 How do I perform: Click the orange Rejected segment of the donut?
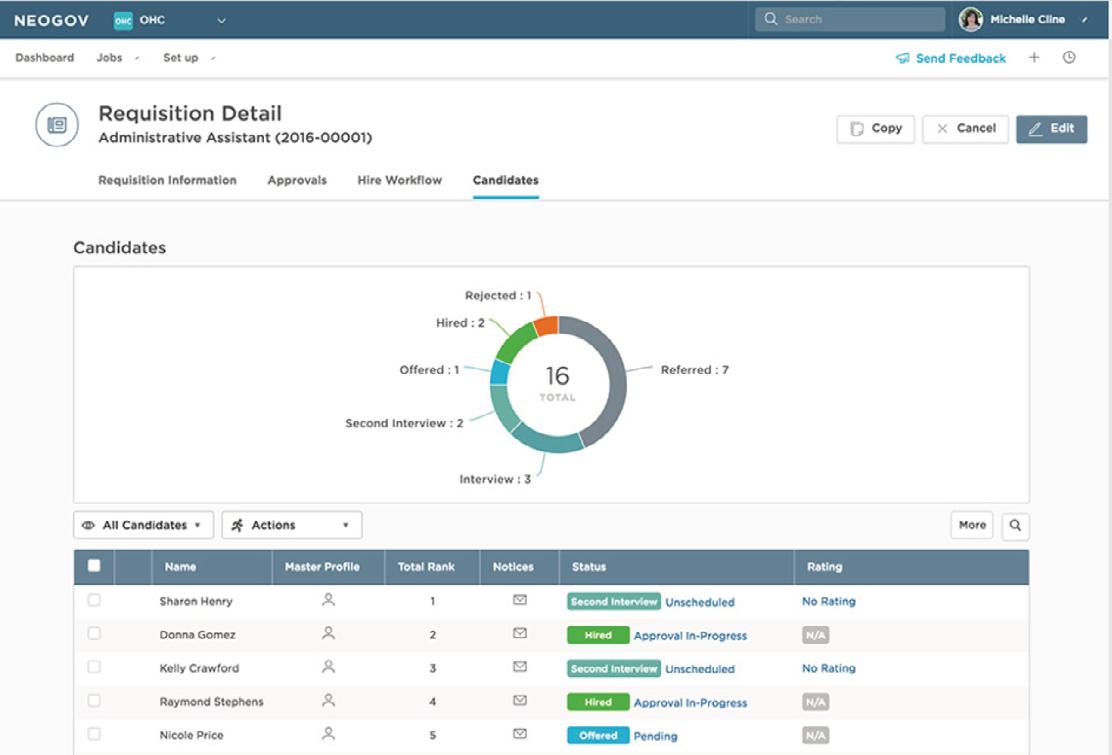pyautogui.click(x=546, y=325)
